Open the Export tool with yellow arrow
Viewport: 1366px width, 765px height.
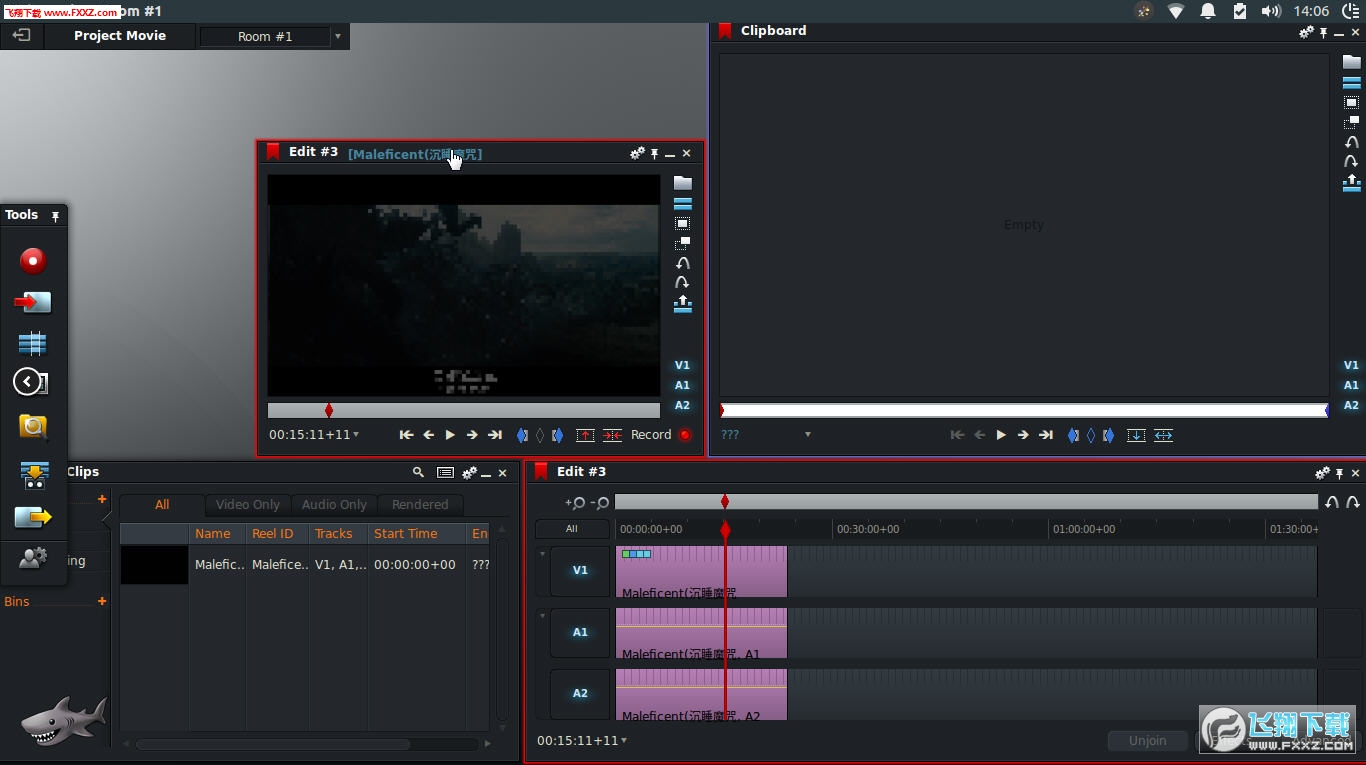(33, 517)
